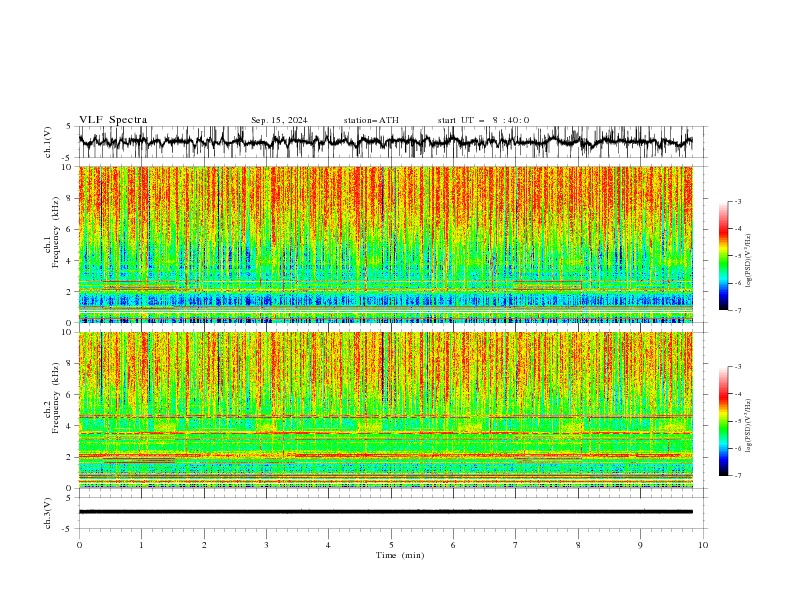Click the time axis tick '10'

click(x=703, y=545)
